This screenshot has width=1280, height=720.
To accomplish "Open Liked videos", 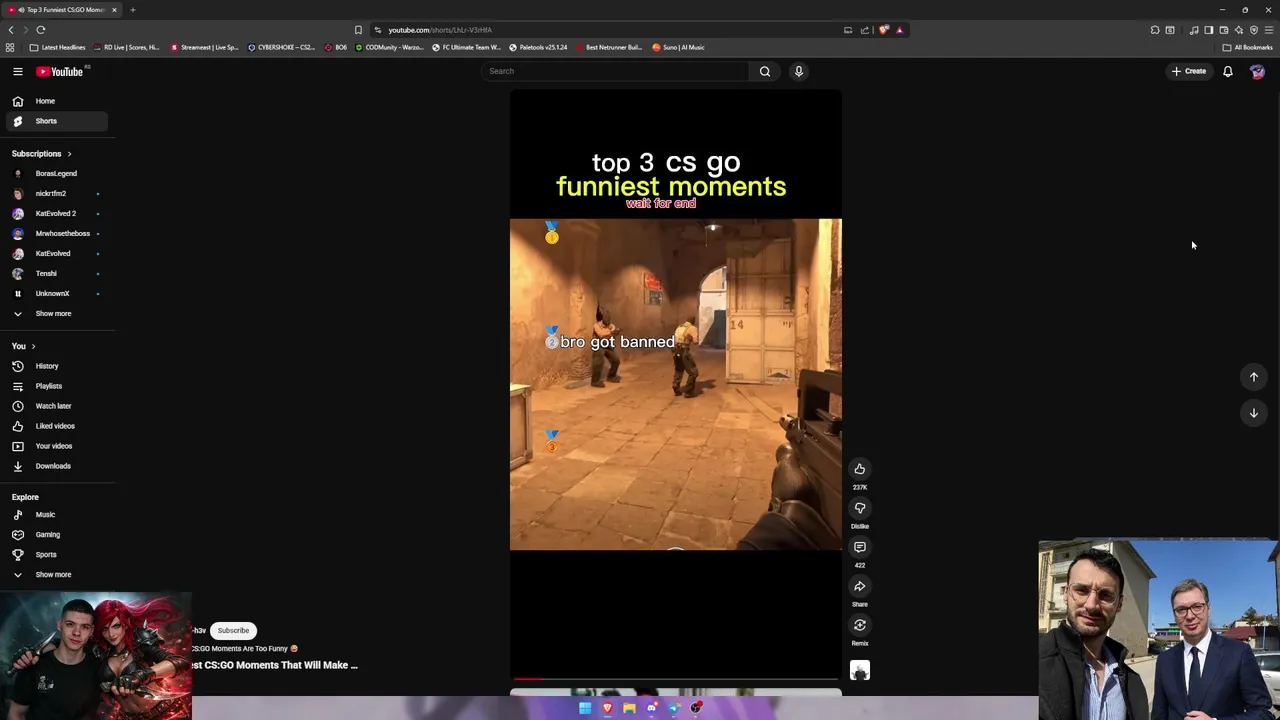I will click(x=56, y=426).
